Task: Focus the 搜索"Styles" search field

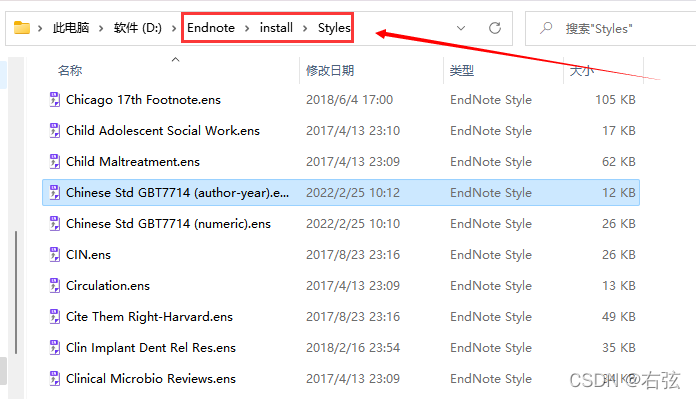Action: (x=610, y=29)
